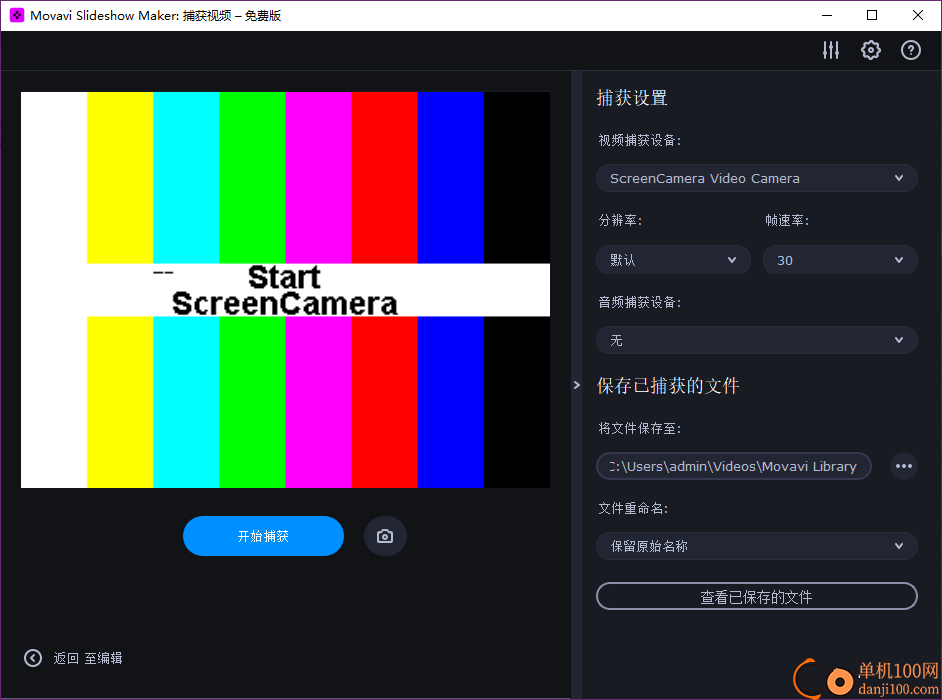Browse save folder with the three-dots button
The height and width of the screenshot is (700, 942).
[x=904, y=466]
